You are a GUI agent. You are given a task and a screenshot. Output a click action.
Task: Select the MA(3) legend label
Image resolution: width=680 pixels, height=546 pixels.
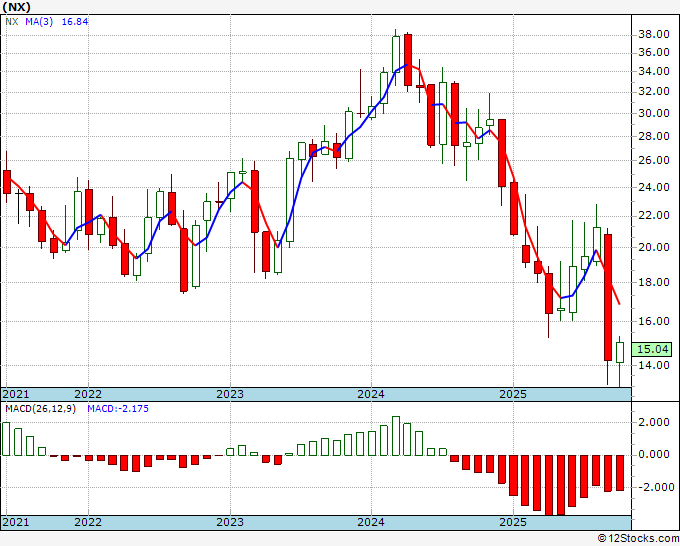(39, 21)
